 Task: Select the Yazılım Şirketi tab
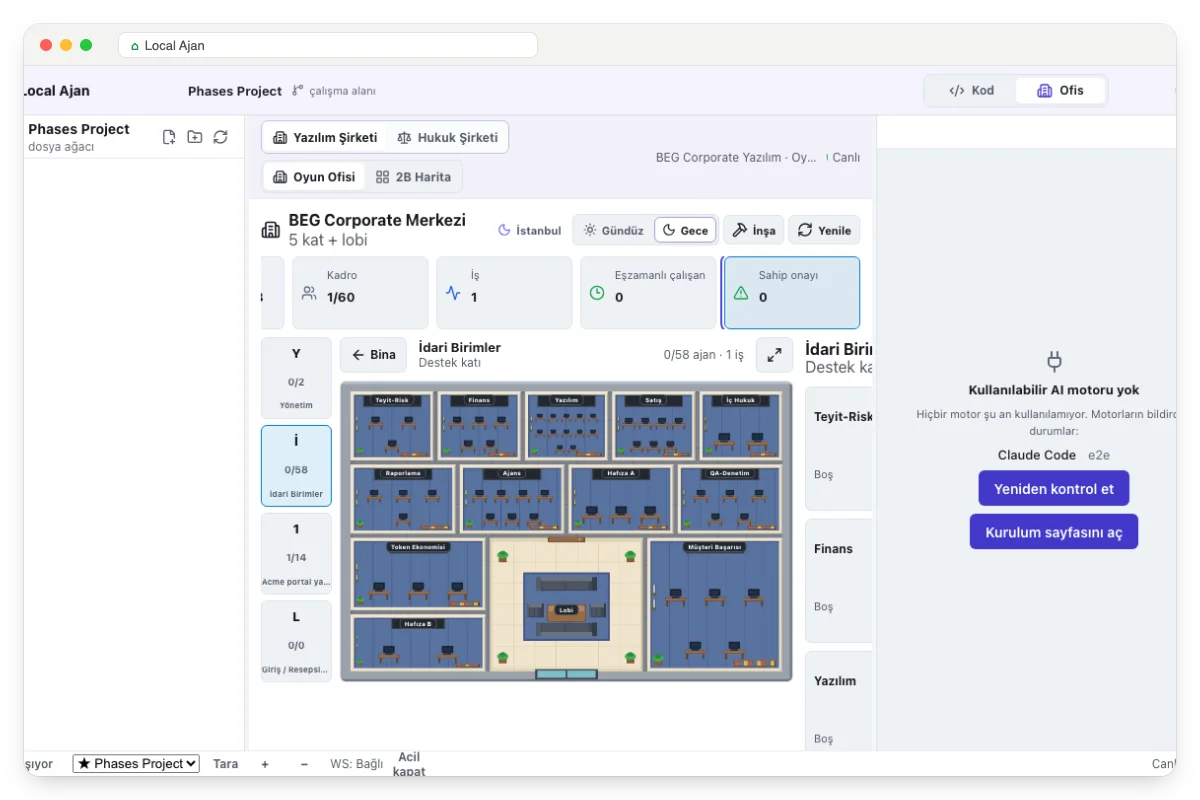tap(325, 138)
